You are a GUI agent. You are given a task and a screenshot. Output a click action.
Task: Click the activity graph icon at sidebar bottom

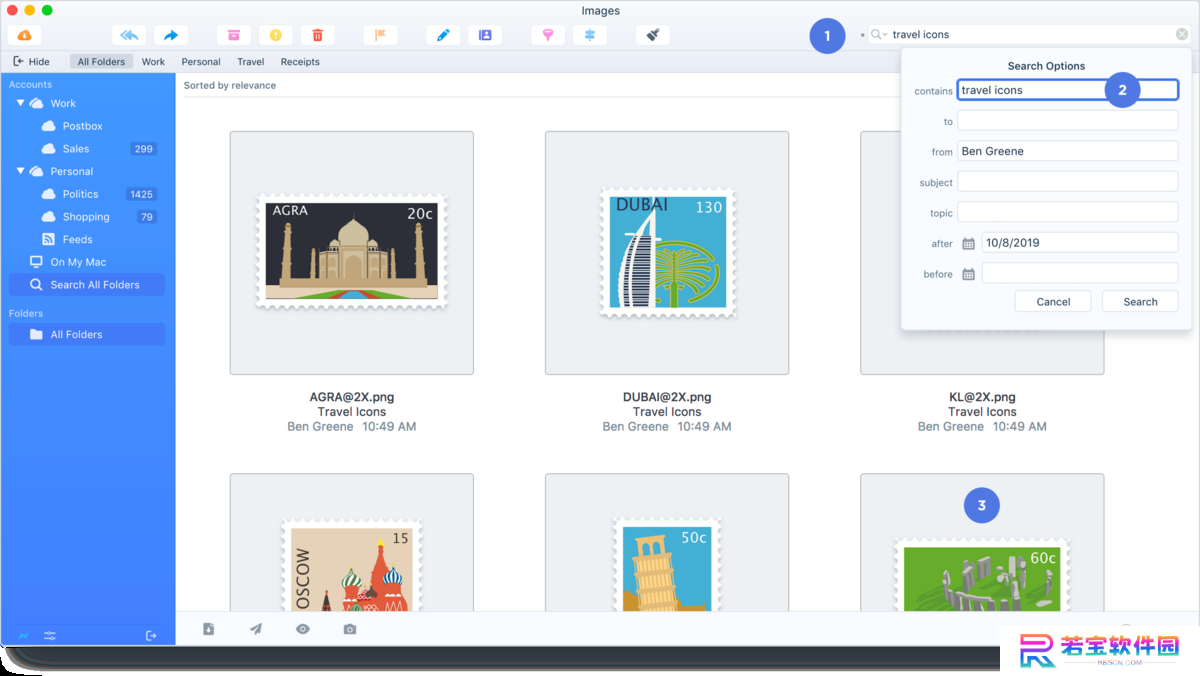pos(23,636)
